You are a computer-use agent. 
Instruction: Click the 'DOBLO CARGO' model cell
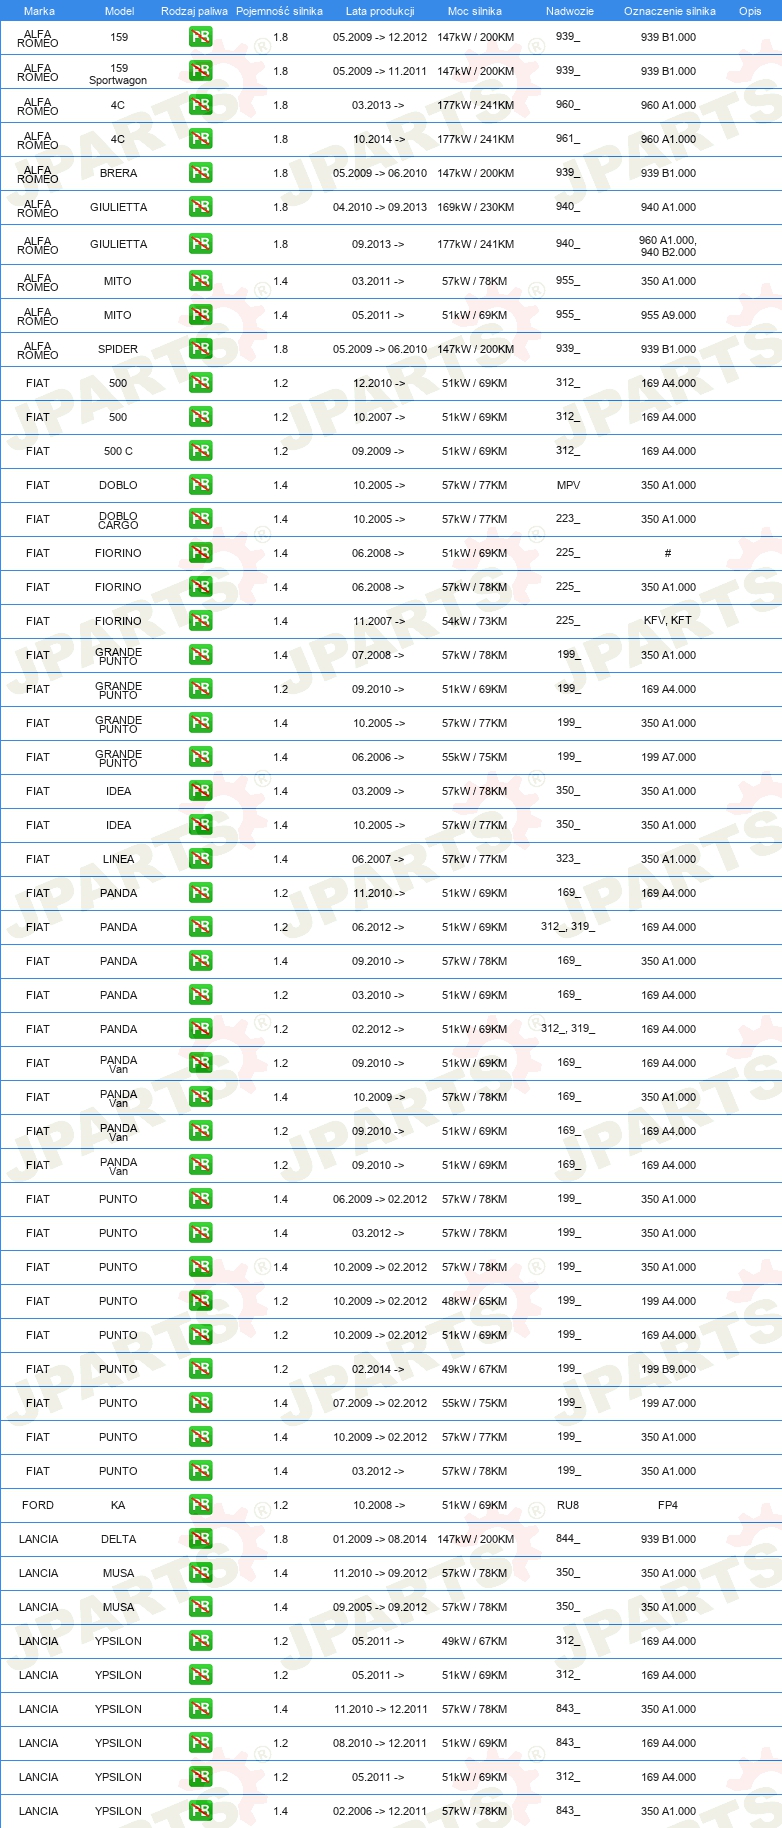118,520
